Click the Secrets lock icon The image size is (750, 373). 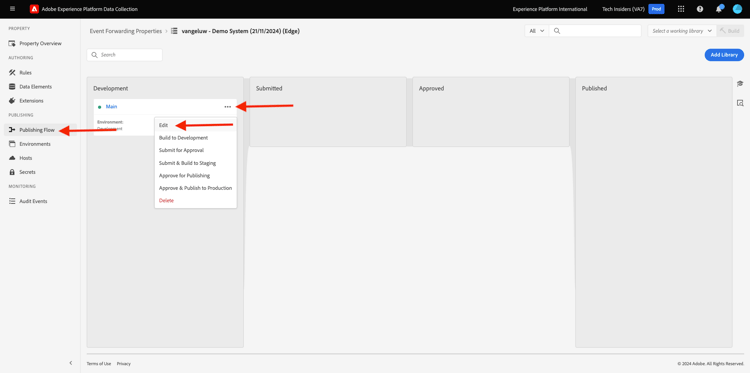(x=12, y=172)
